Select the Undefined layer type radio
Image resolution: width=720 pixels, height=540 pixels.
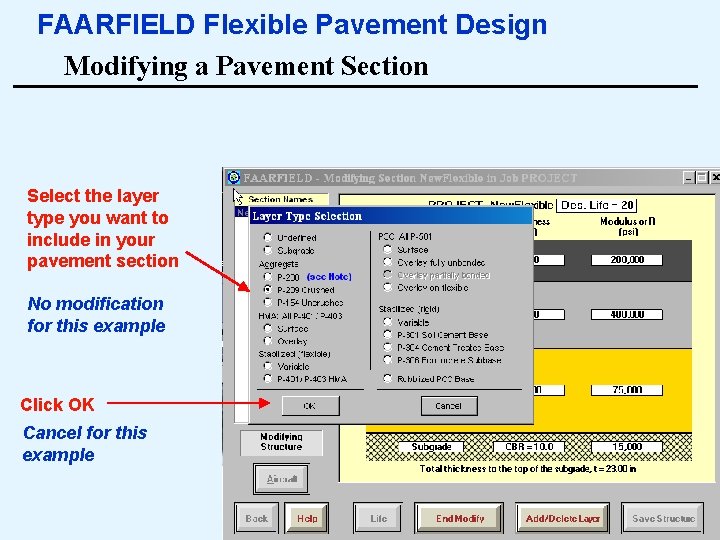pos(268,237)
